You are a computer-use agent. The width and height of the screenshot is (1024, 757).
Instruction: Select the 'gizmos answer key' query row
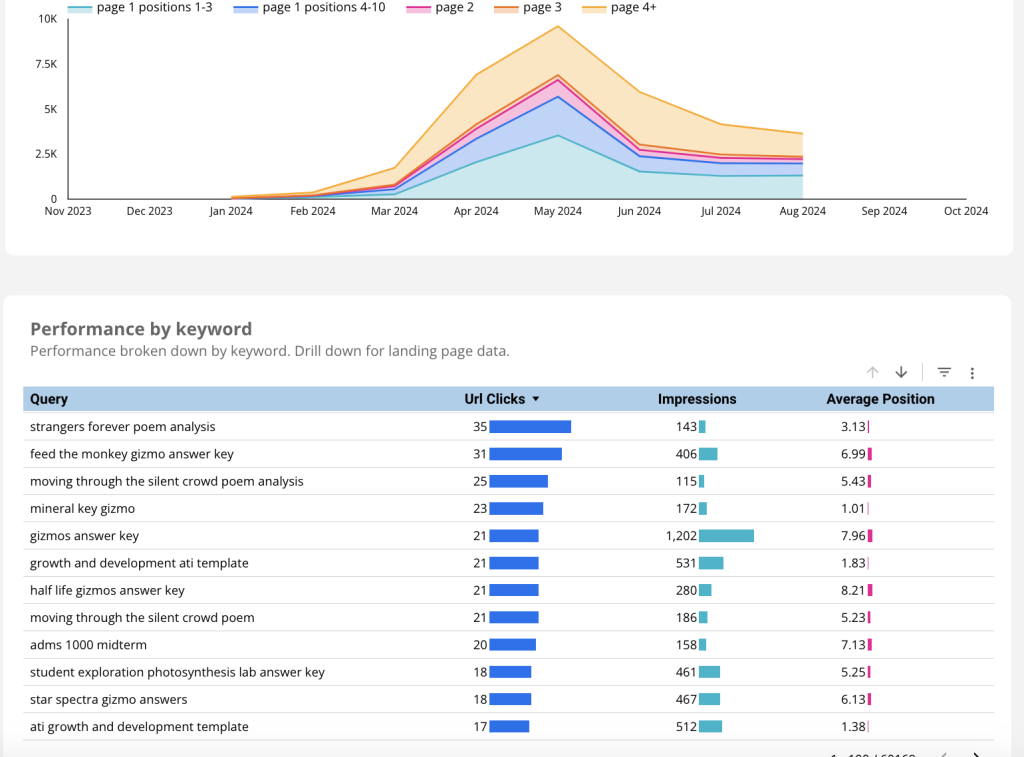coord(85,536)
